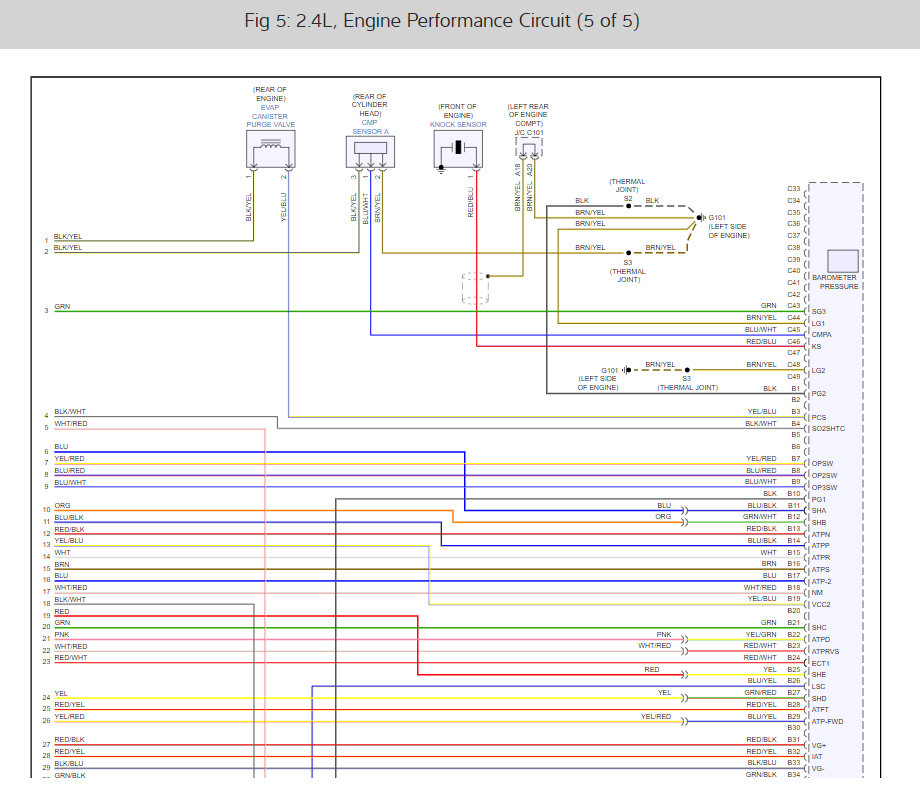Screen dimensions: 920x804
Task: Click the GRN wire label at line 3
Action: pyautogui.click(x=62, y=306)
